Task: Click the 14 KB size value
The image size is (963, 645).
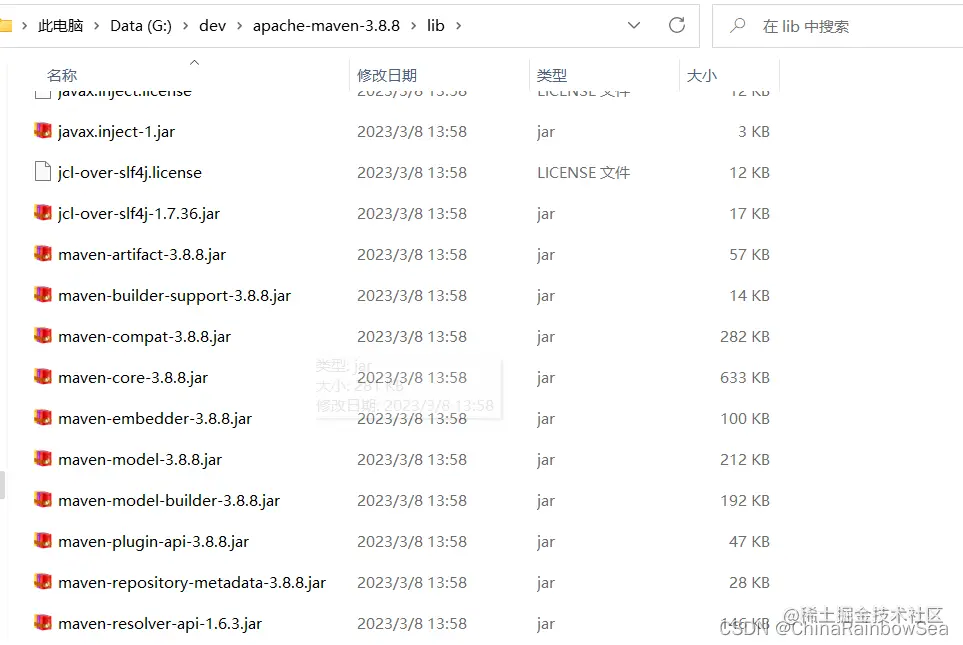Action: (749, 296)
